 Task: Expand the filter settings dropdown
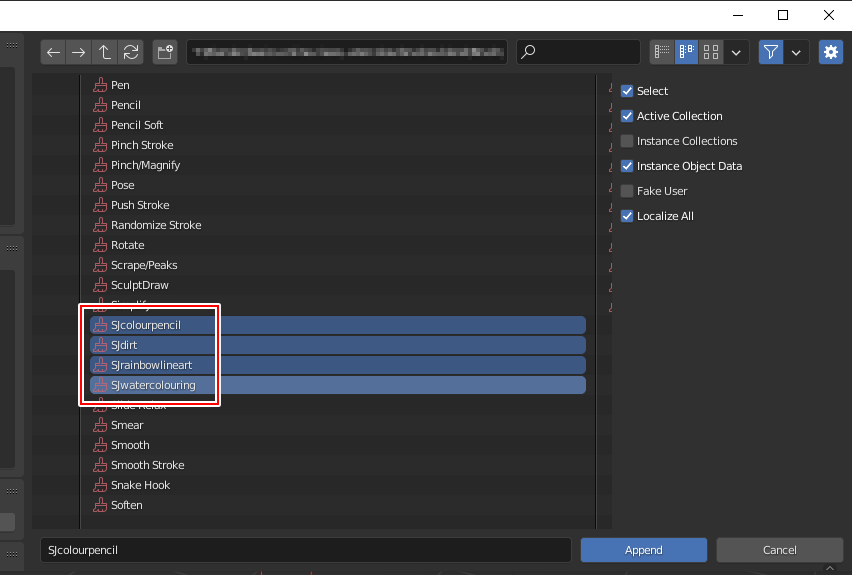(796, 52)
